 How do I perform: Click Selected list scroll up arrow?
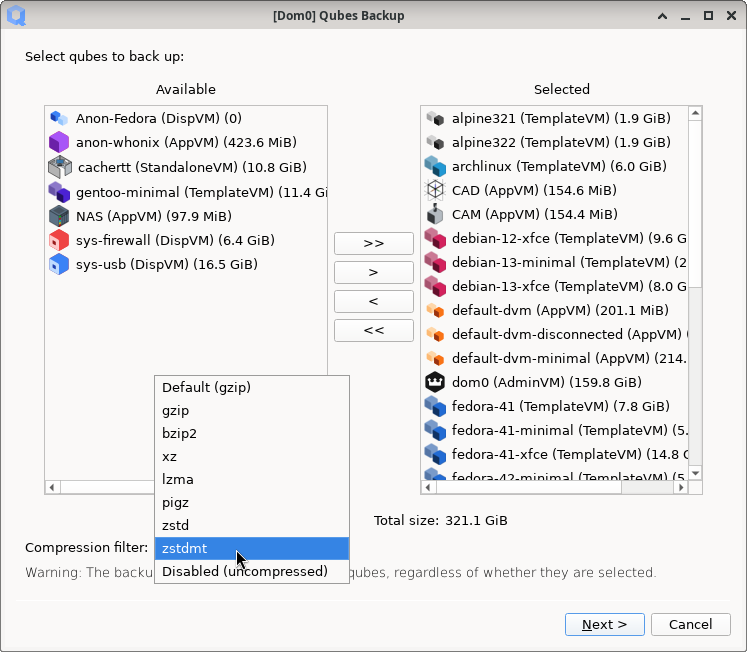click(x=696, y=113)
